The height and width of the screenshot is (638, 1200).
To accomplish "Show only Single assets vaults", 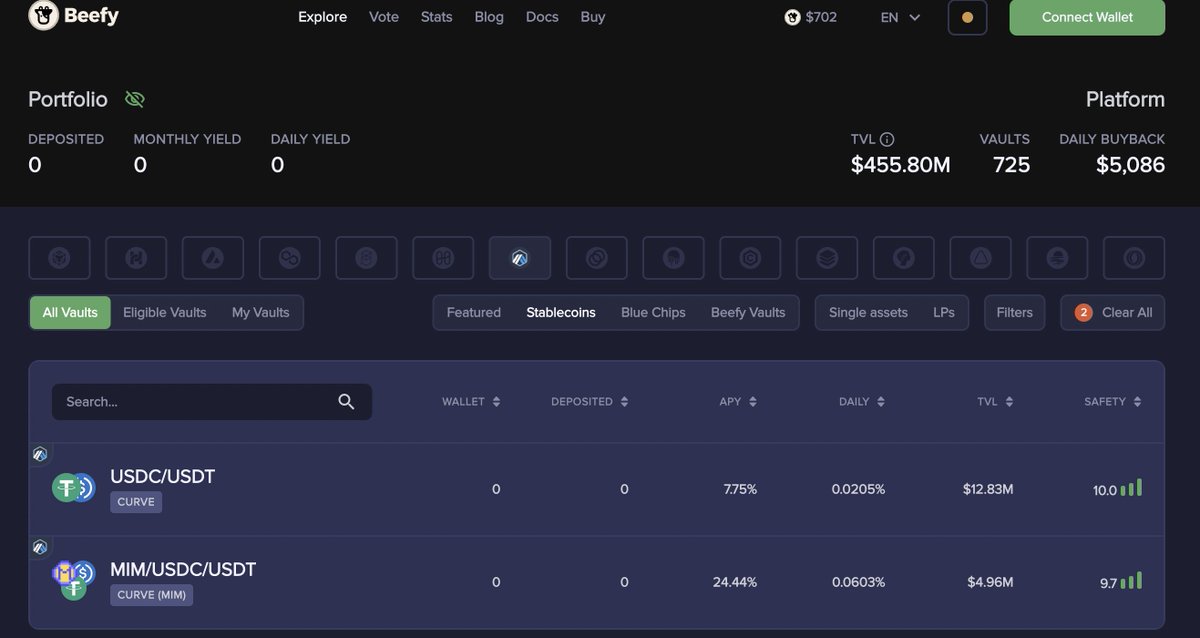I will 868,312.
